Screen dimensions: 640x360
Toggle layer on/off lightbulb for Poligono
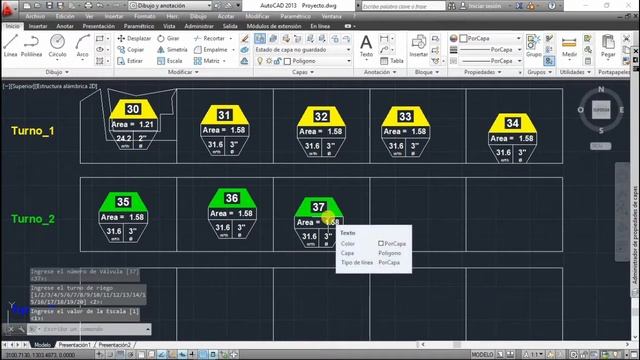(260, 61)
